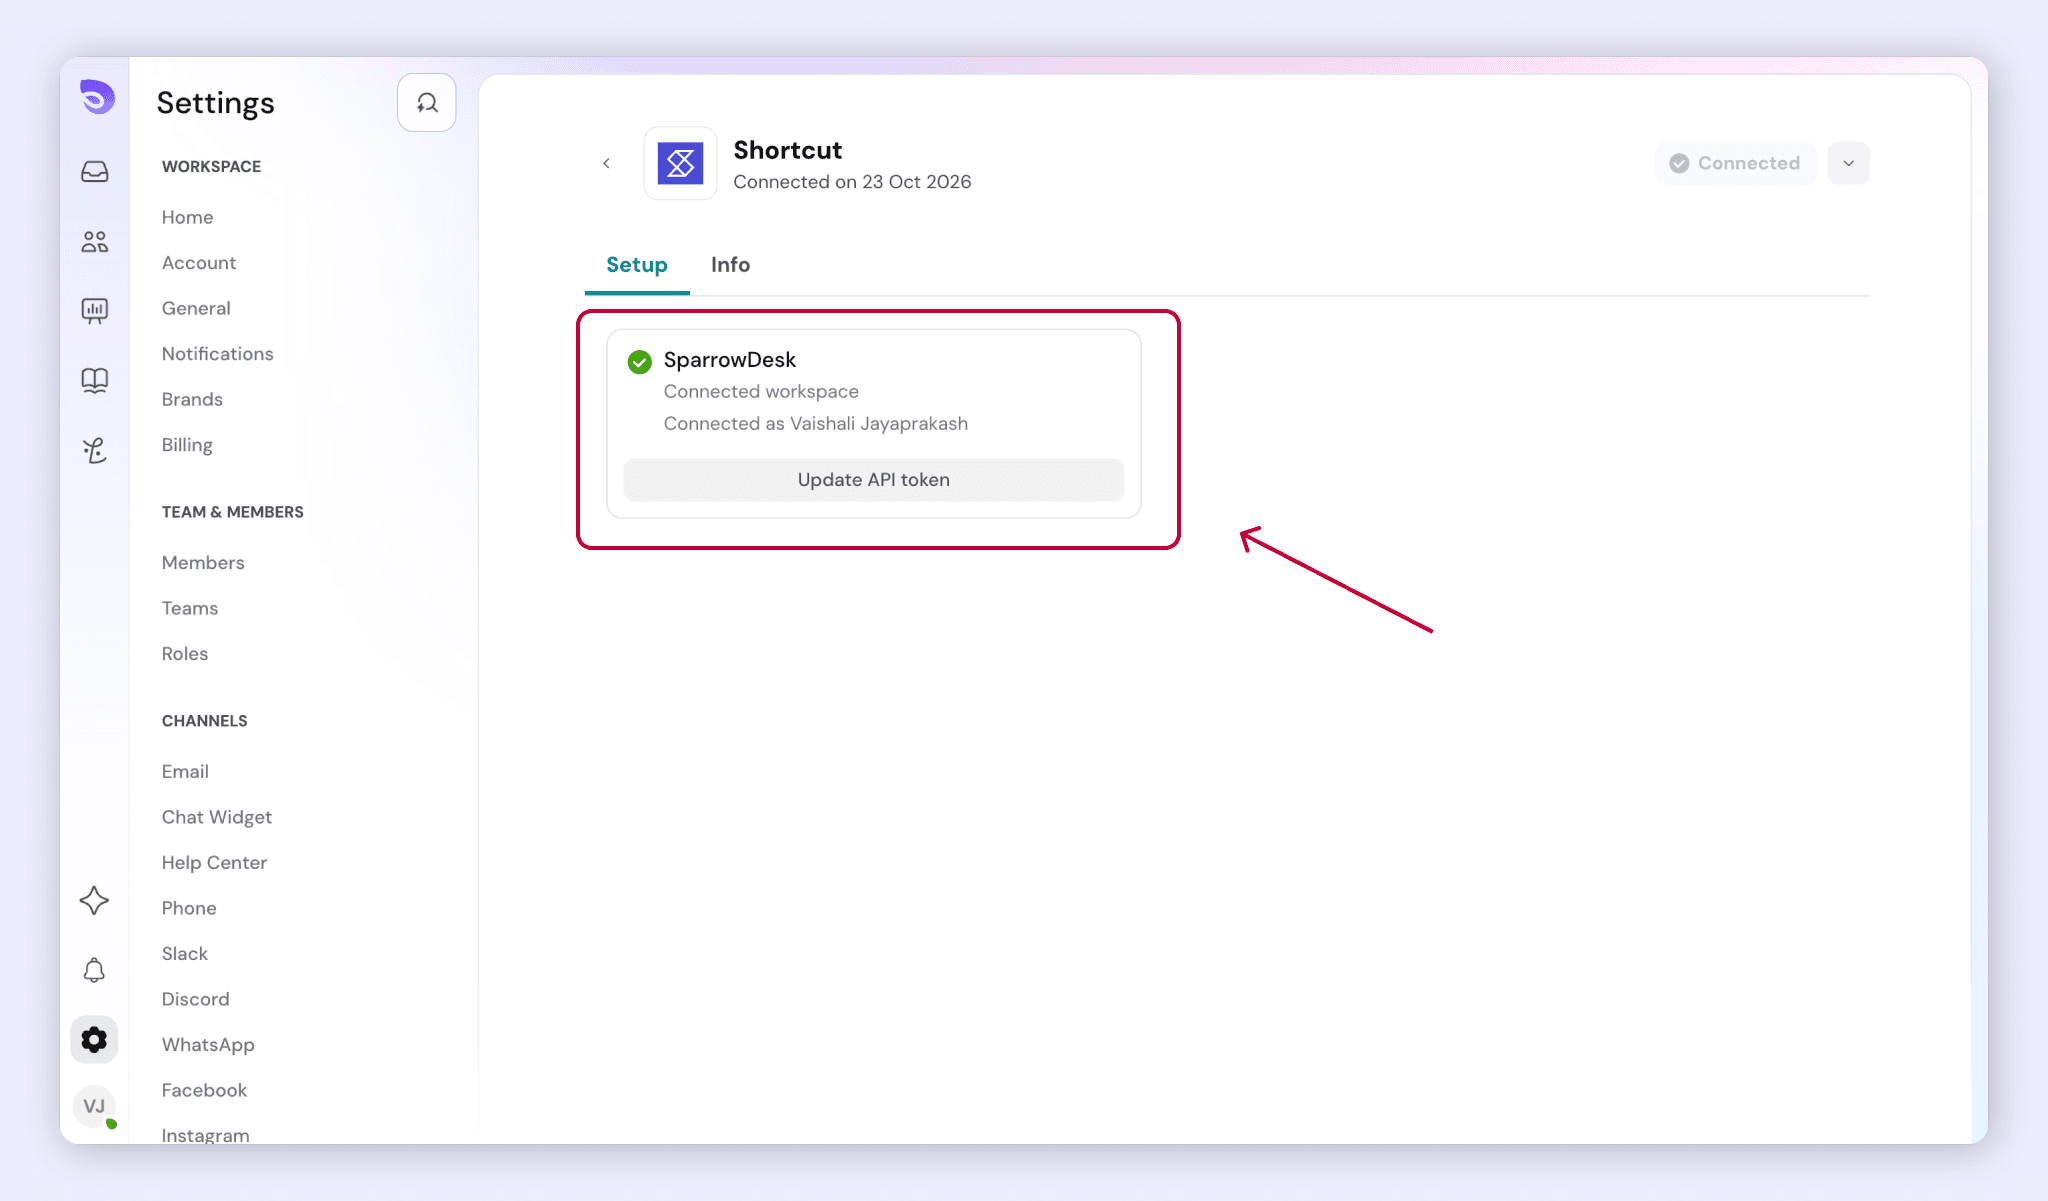Expand the dropdown next to Connected

[1848, 163]
